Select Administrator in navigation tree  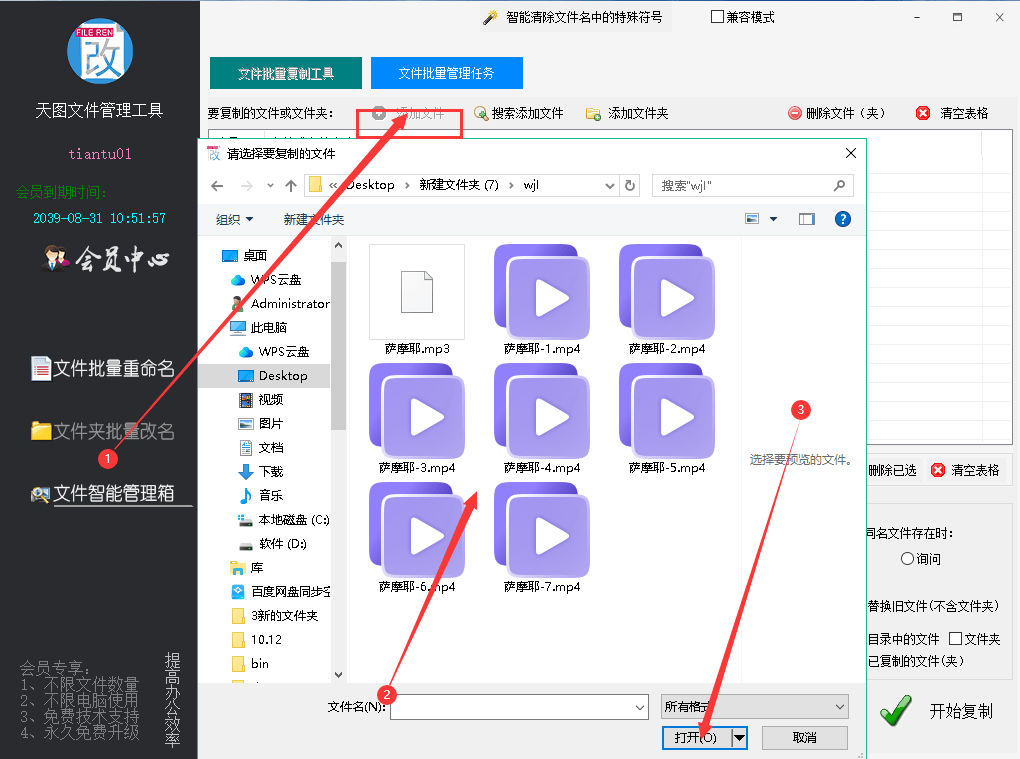coord(280,304)
